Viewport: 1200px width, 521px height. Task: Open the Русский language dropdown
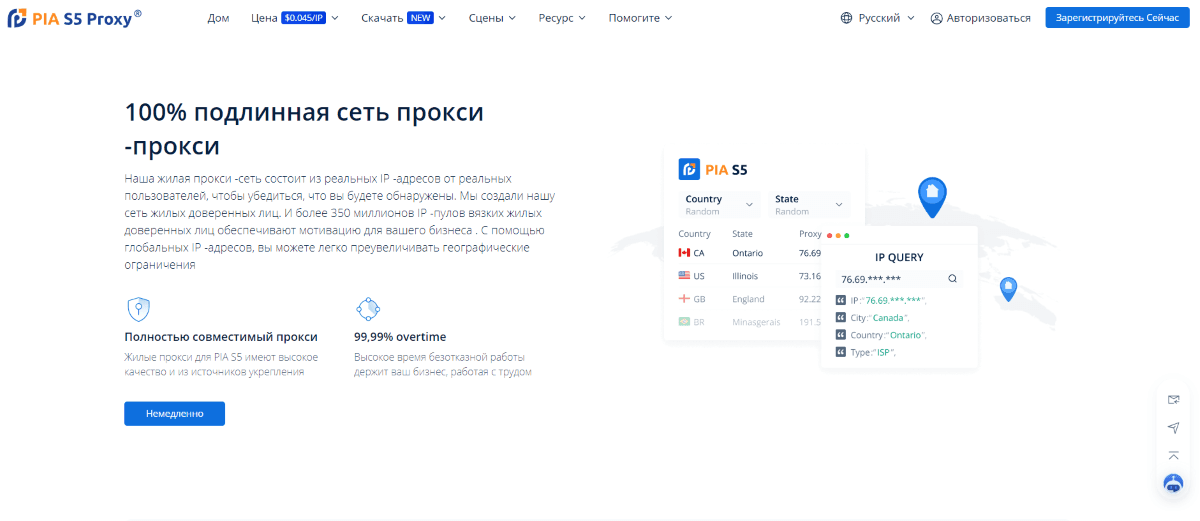(x=878, y=18)
